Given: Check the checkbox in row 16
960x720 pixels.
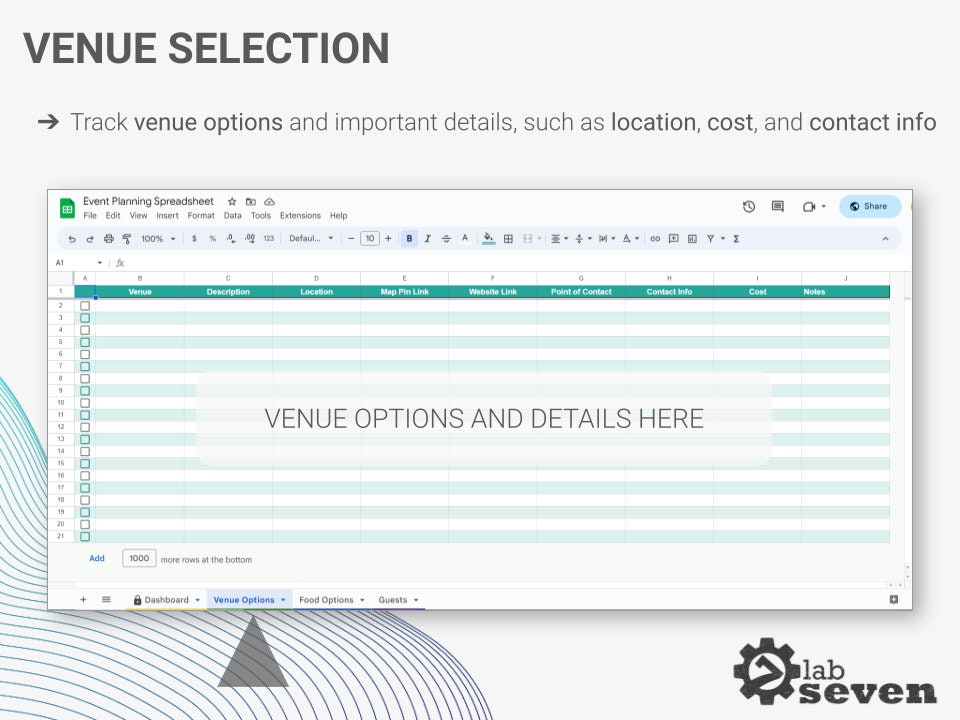Looking at the screenshot, I should coord(85,476).
